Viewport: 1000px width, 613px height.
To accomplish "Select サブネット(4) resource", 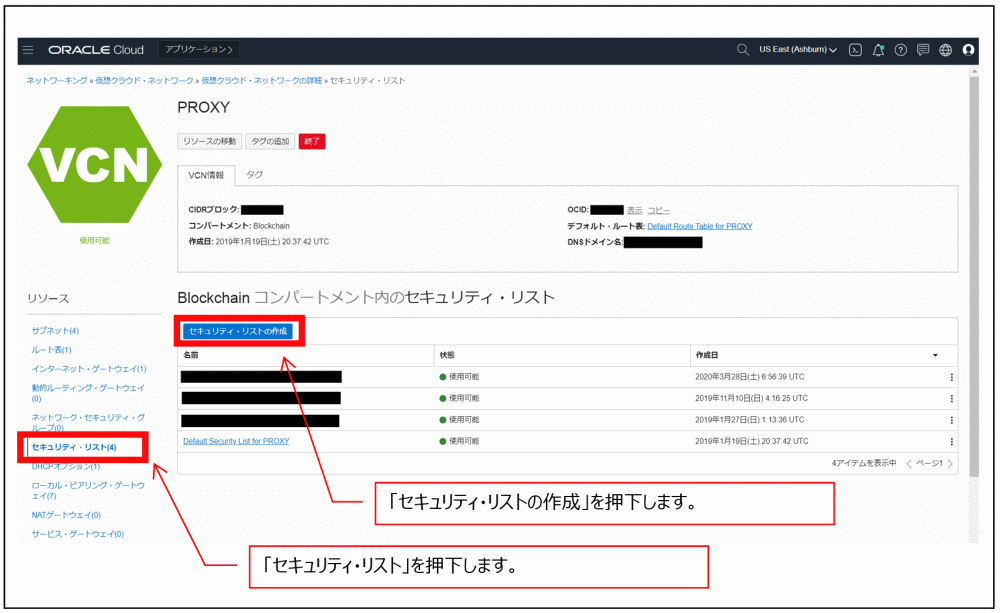I will click(x=55, y=330).
